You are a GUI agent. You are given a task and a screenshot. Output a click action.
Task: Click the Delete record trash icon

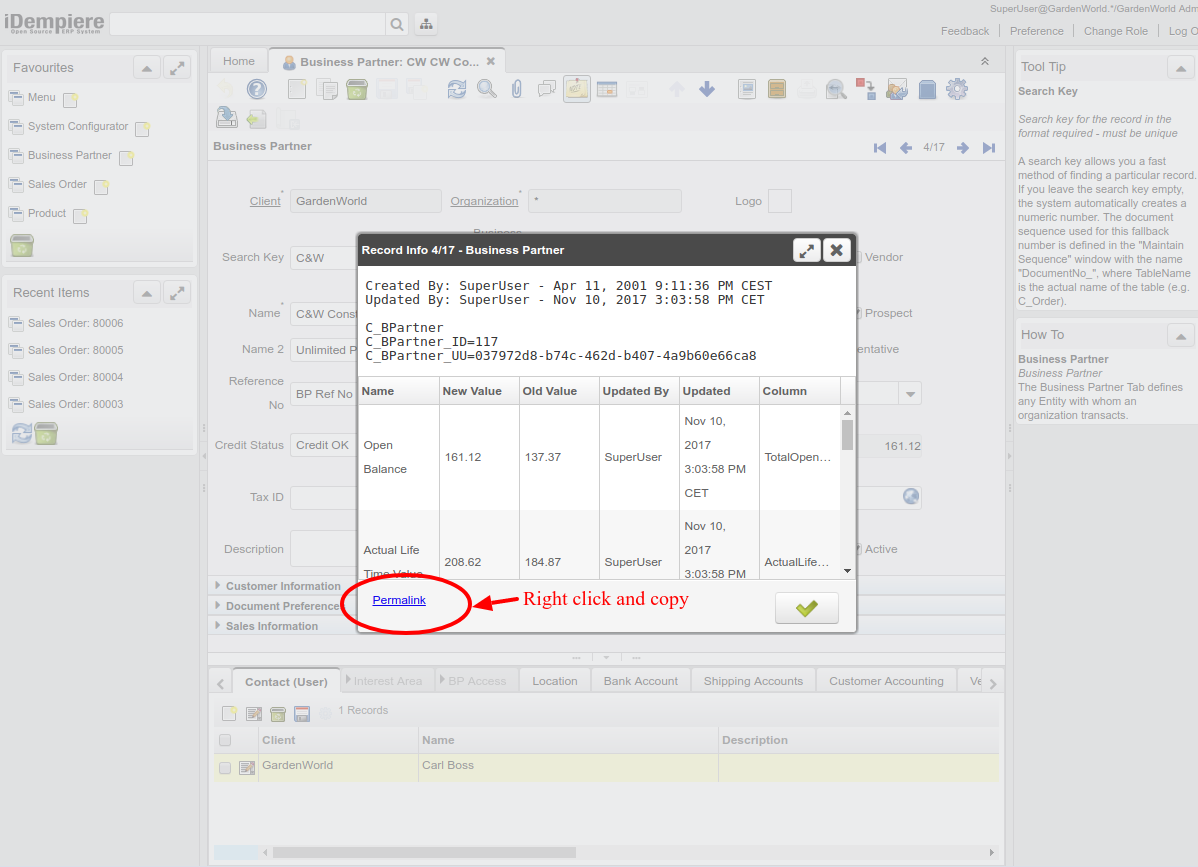[x=357, y=89]
